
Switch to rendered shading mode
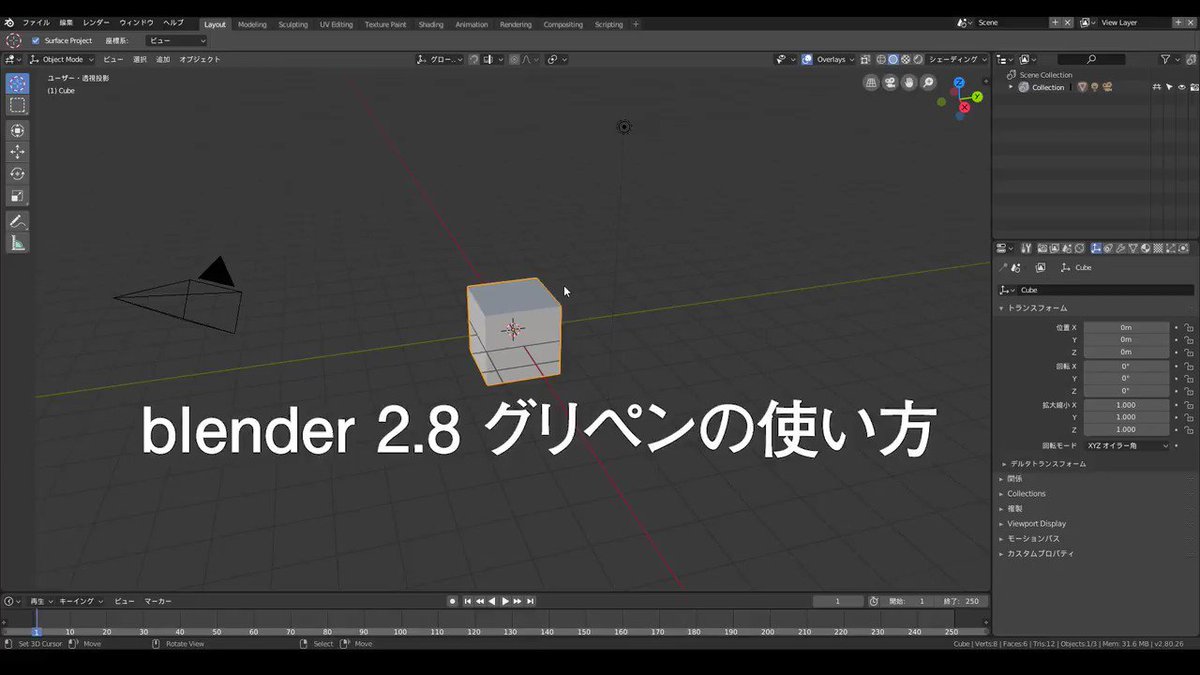(917, 60)
